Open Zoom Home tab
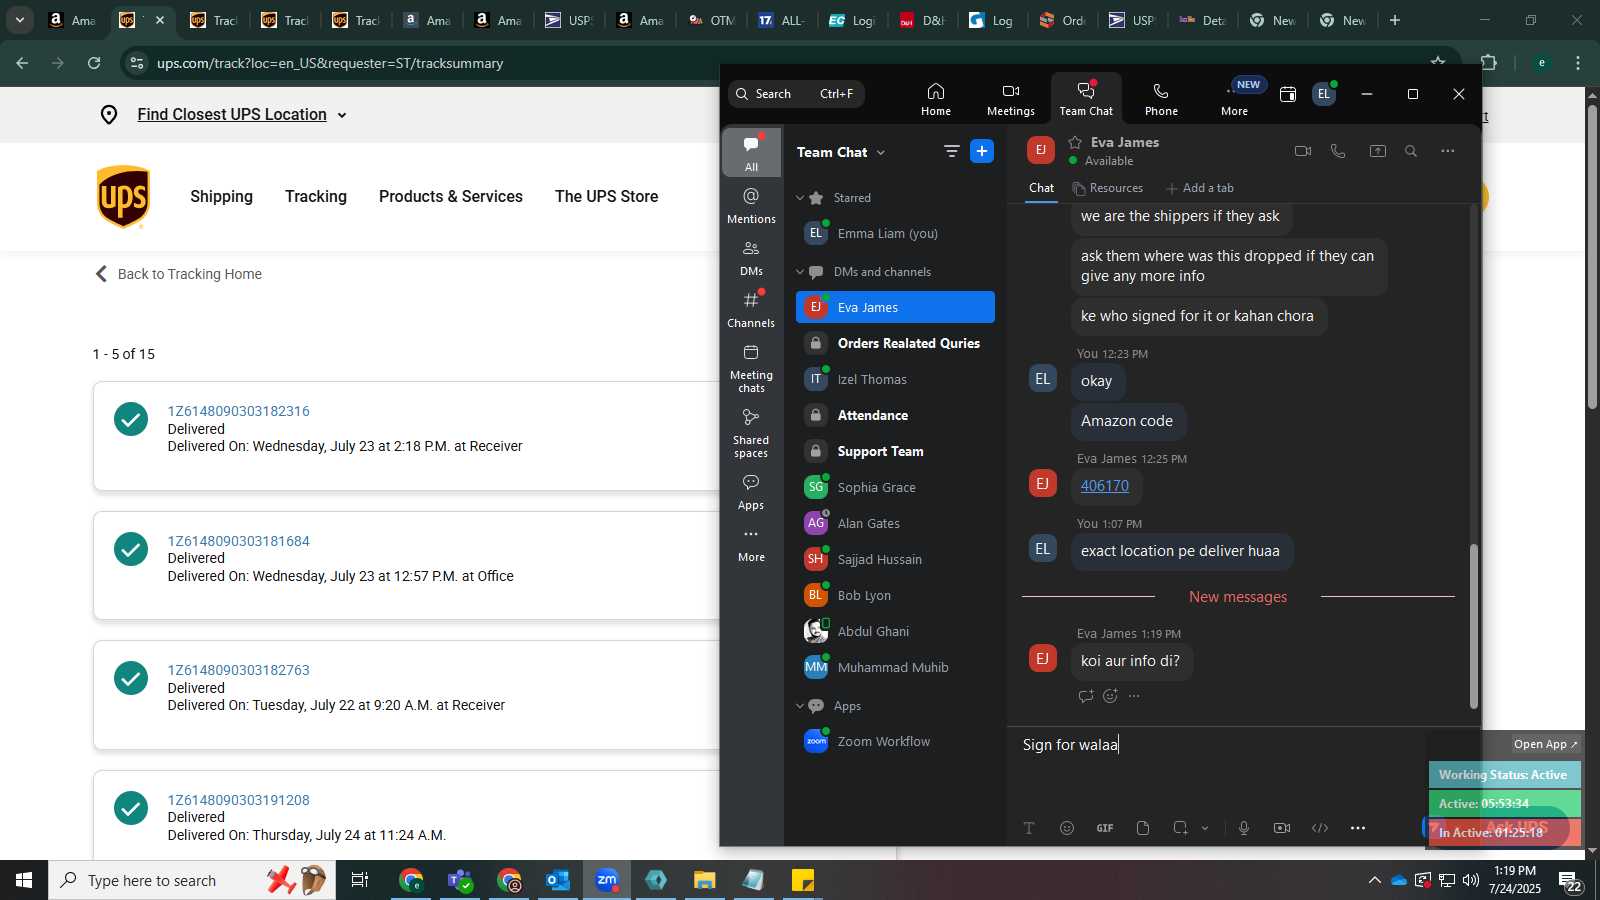This screenshot has width=1600, height=900. [936, 99]
